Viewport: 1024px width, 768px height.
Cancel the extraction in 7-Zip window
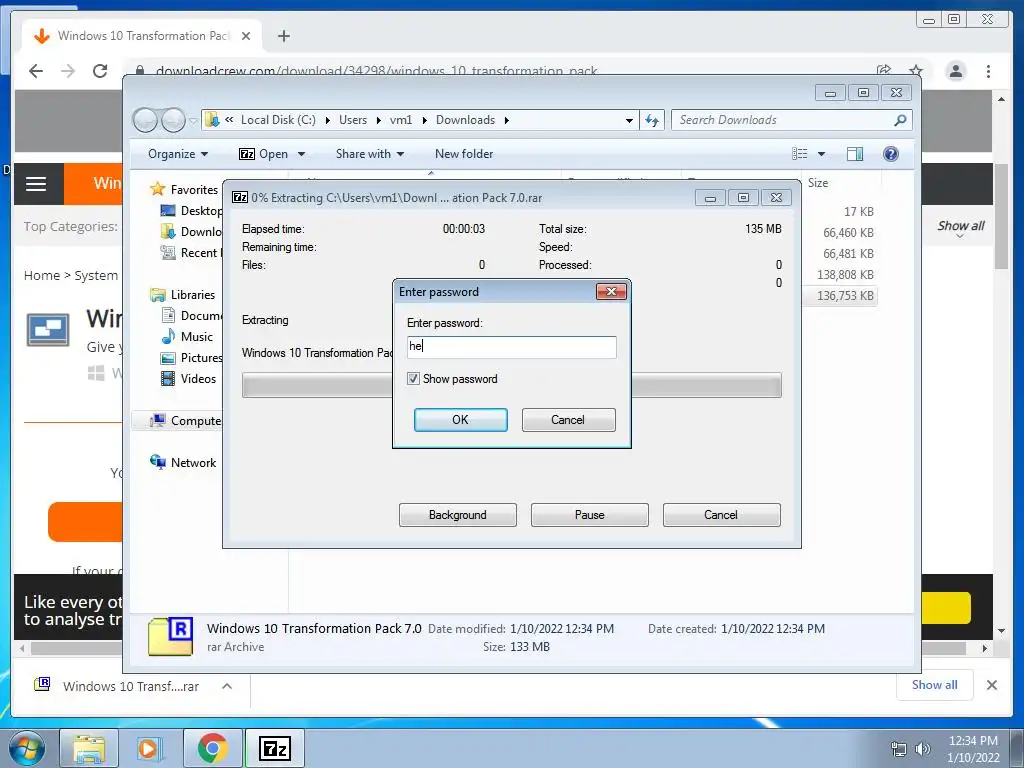pyautogui.click(x=721, y=515)
